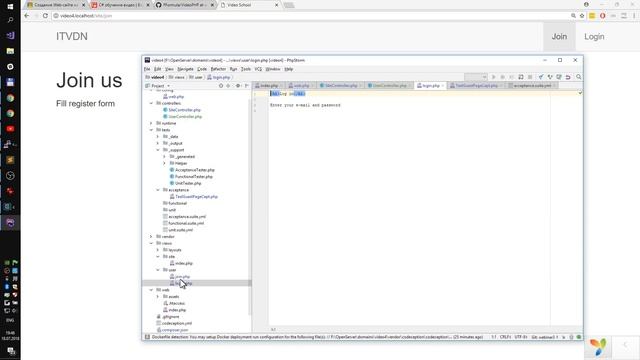Click the Undo/Revert arrow icon in PhpStorm toolbar
Viewport: 640px width, 360px height.
[568, 77]
